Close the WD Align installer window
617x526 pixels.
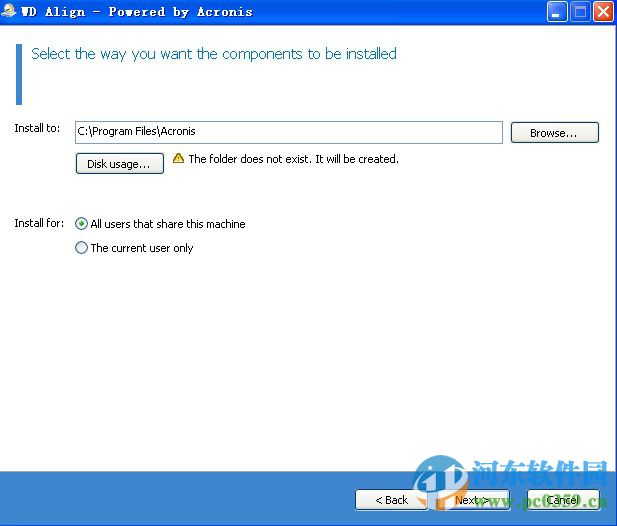pos(604,12)
